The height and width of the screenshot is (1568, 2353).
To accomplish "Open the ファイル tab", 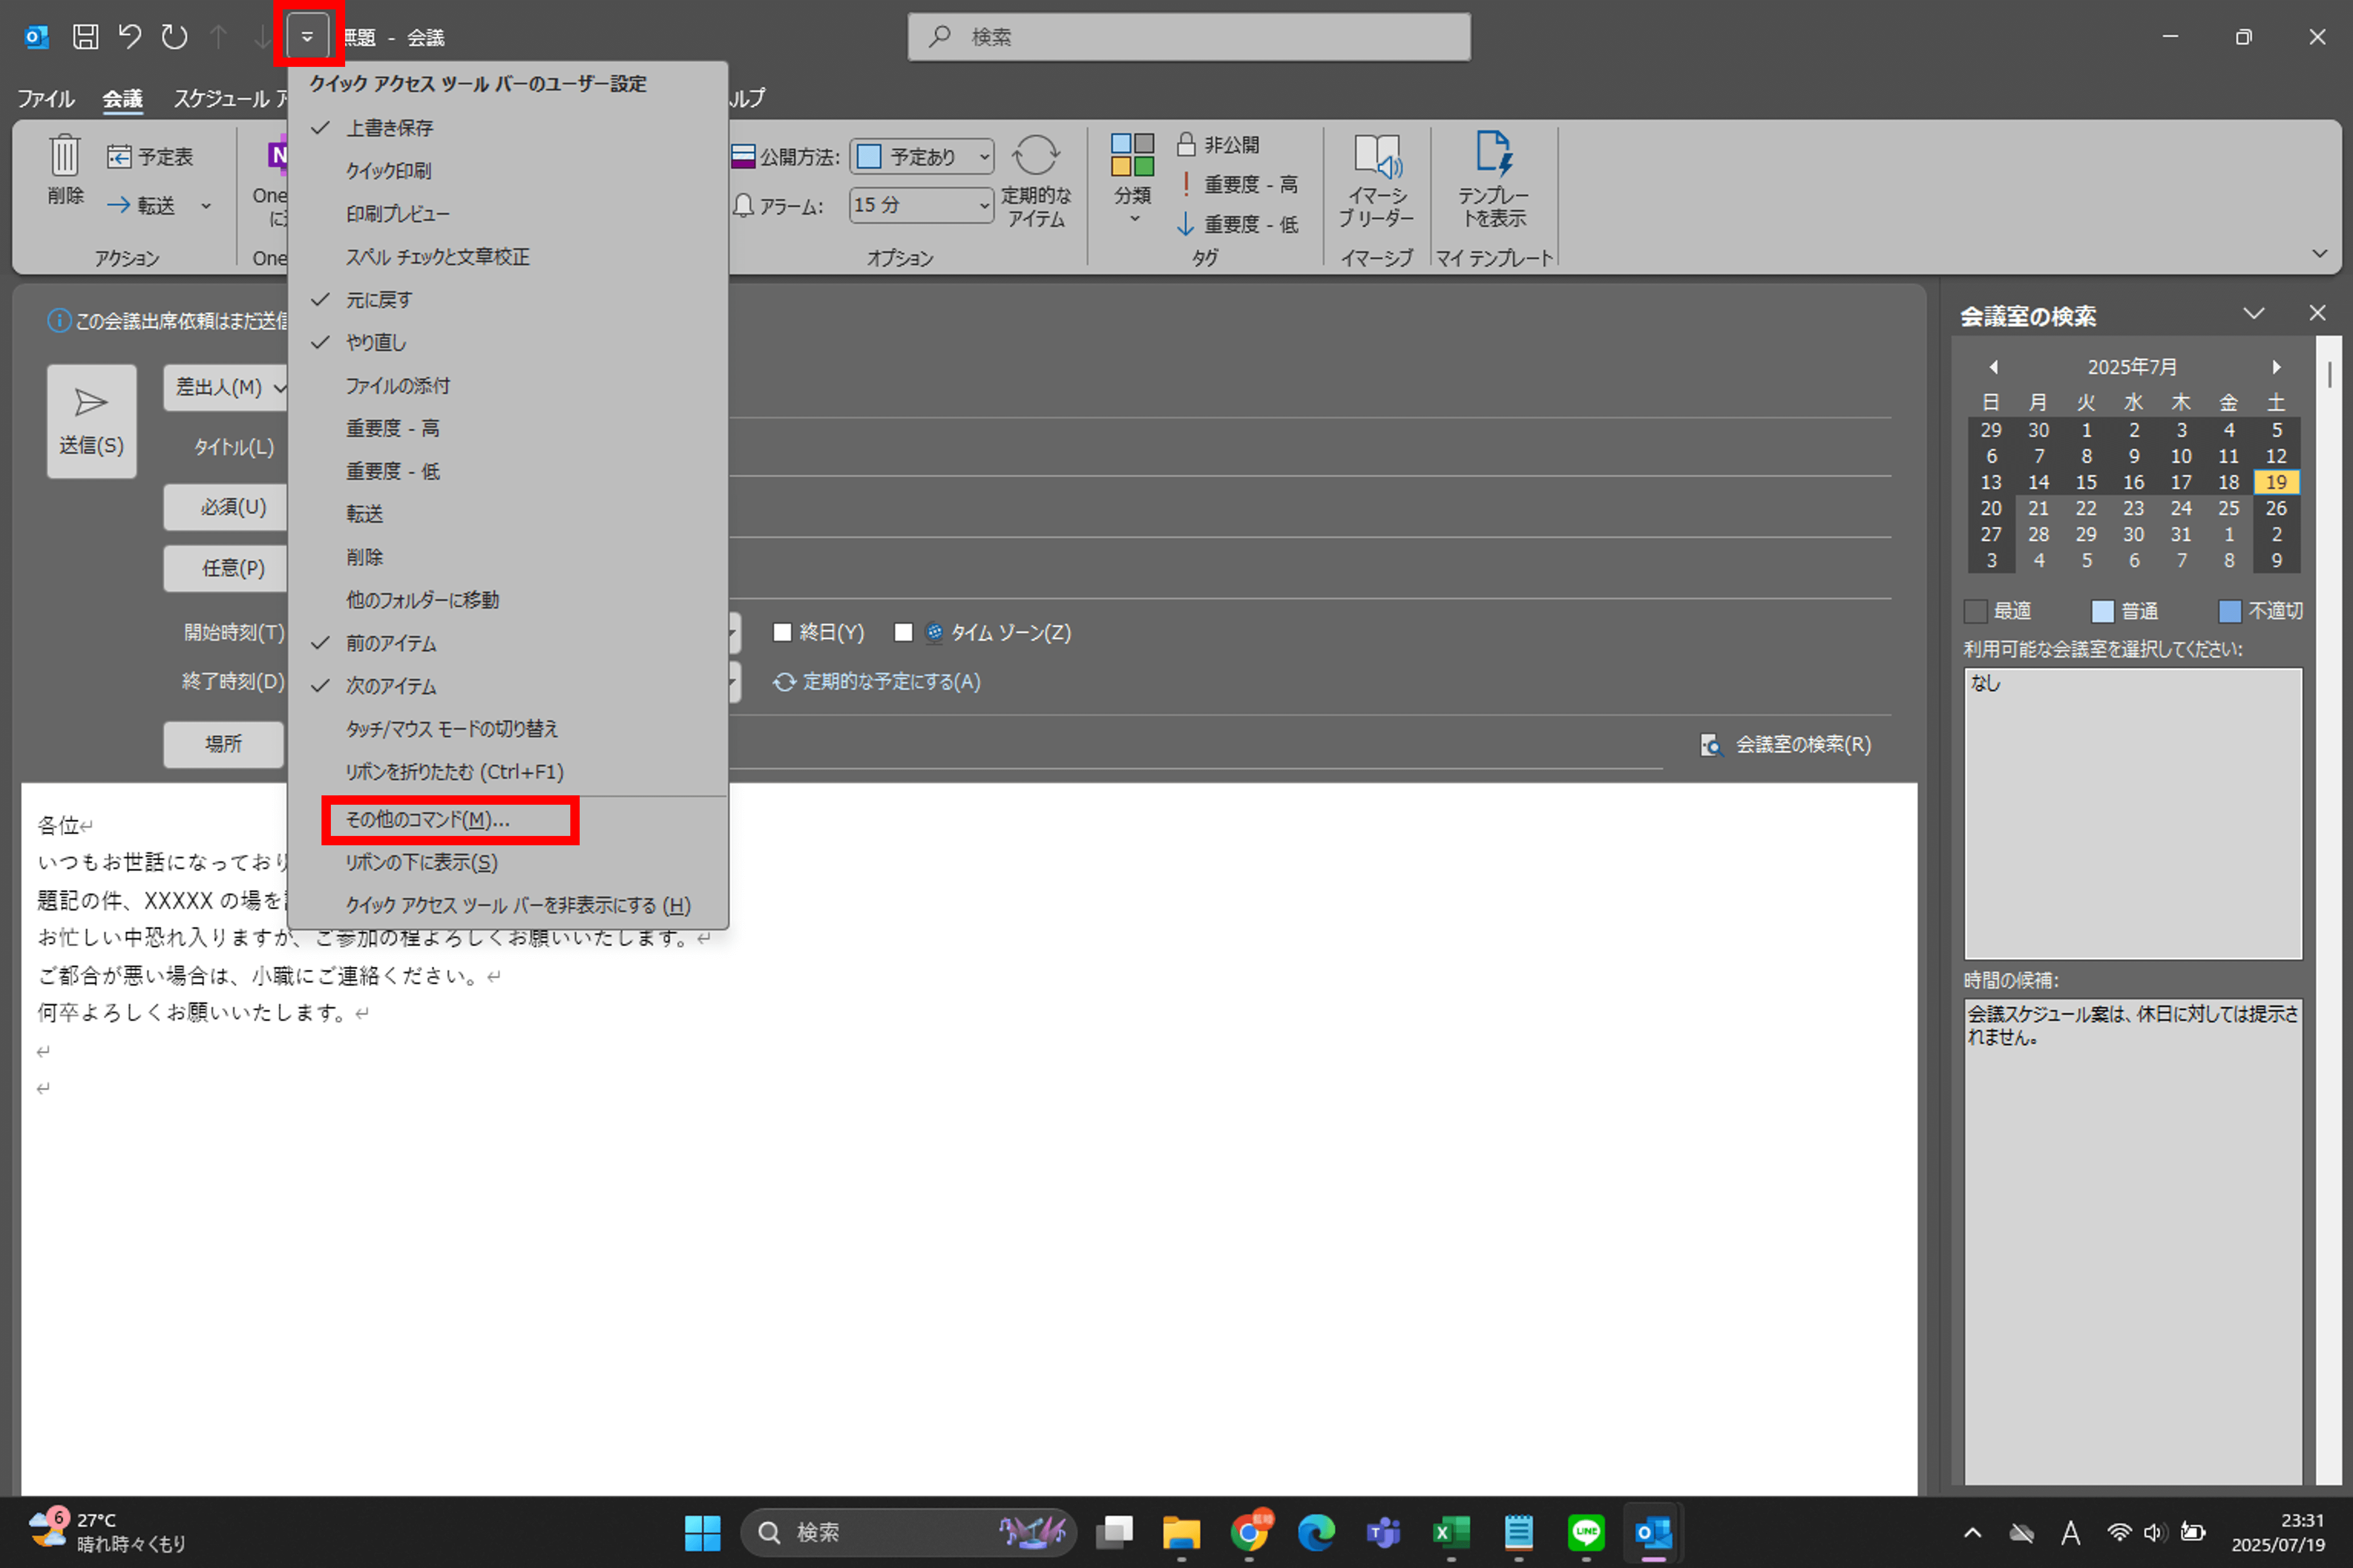I will [46, 98].
